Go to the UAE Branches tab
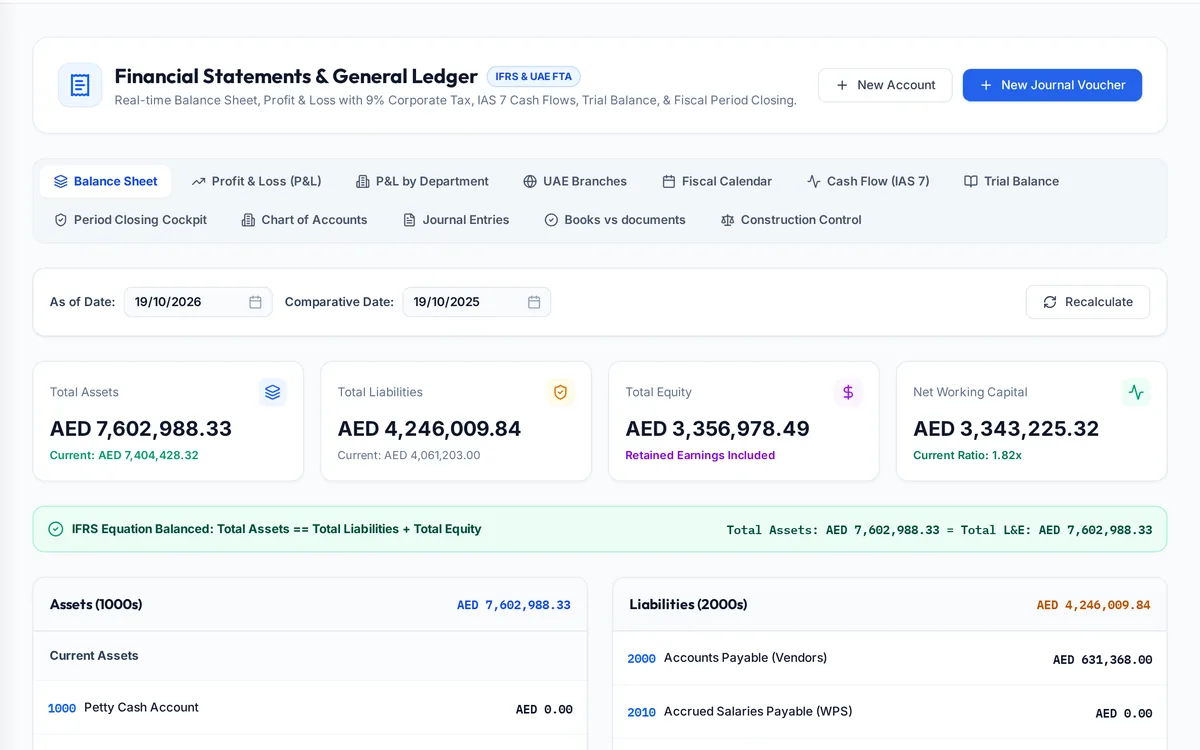Image resolution: width=1200 pixels, height=750 pixels. point(575,181)
